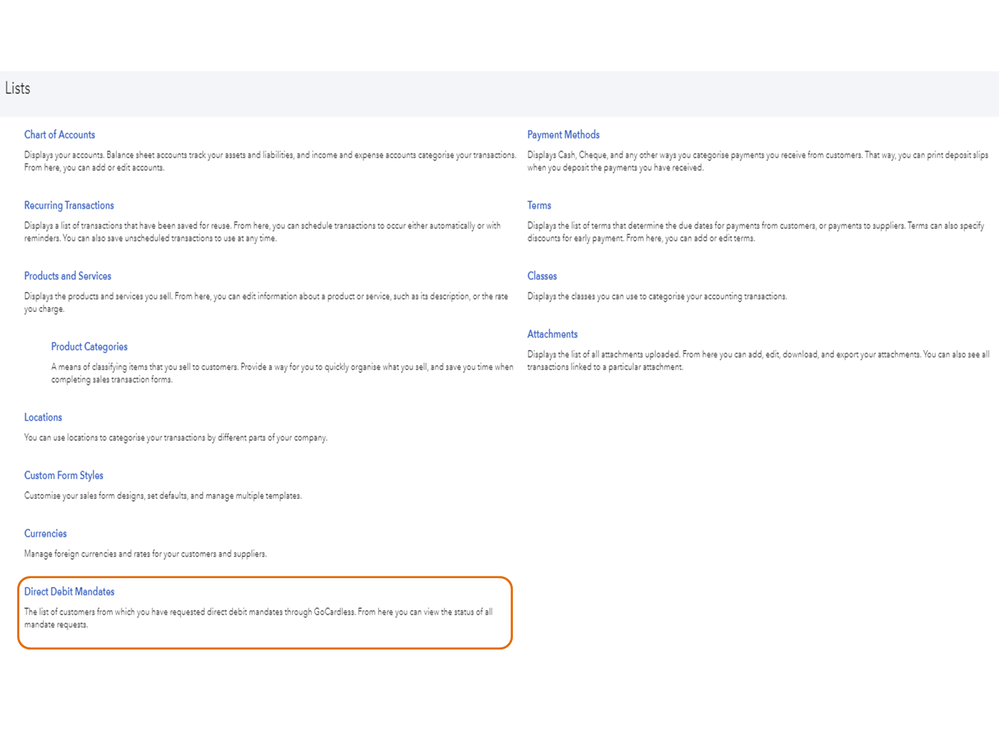Click Custom Form Styles link
Viewport: 999px width, 749px height.
(x=64, y=476)
